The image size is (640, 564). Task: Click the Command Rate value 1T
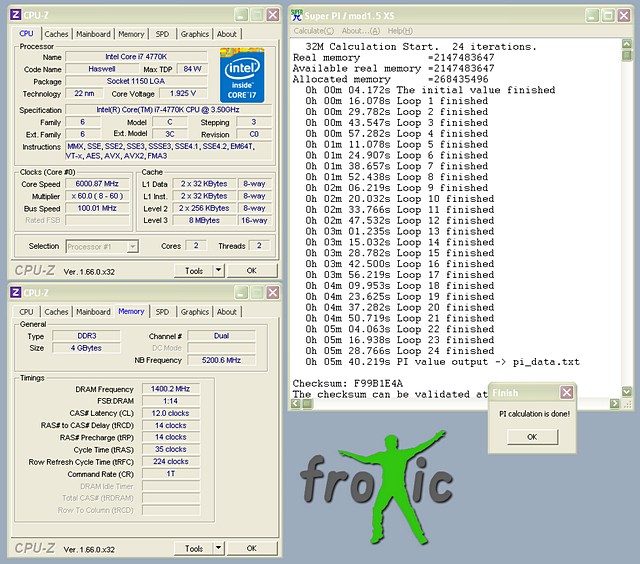[x=171, y=474]
